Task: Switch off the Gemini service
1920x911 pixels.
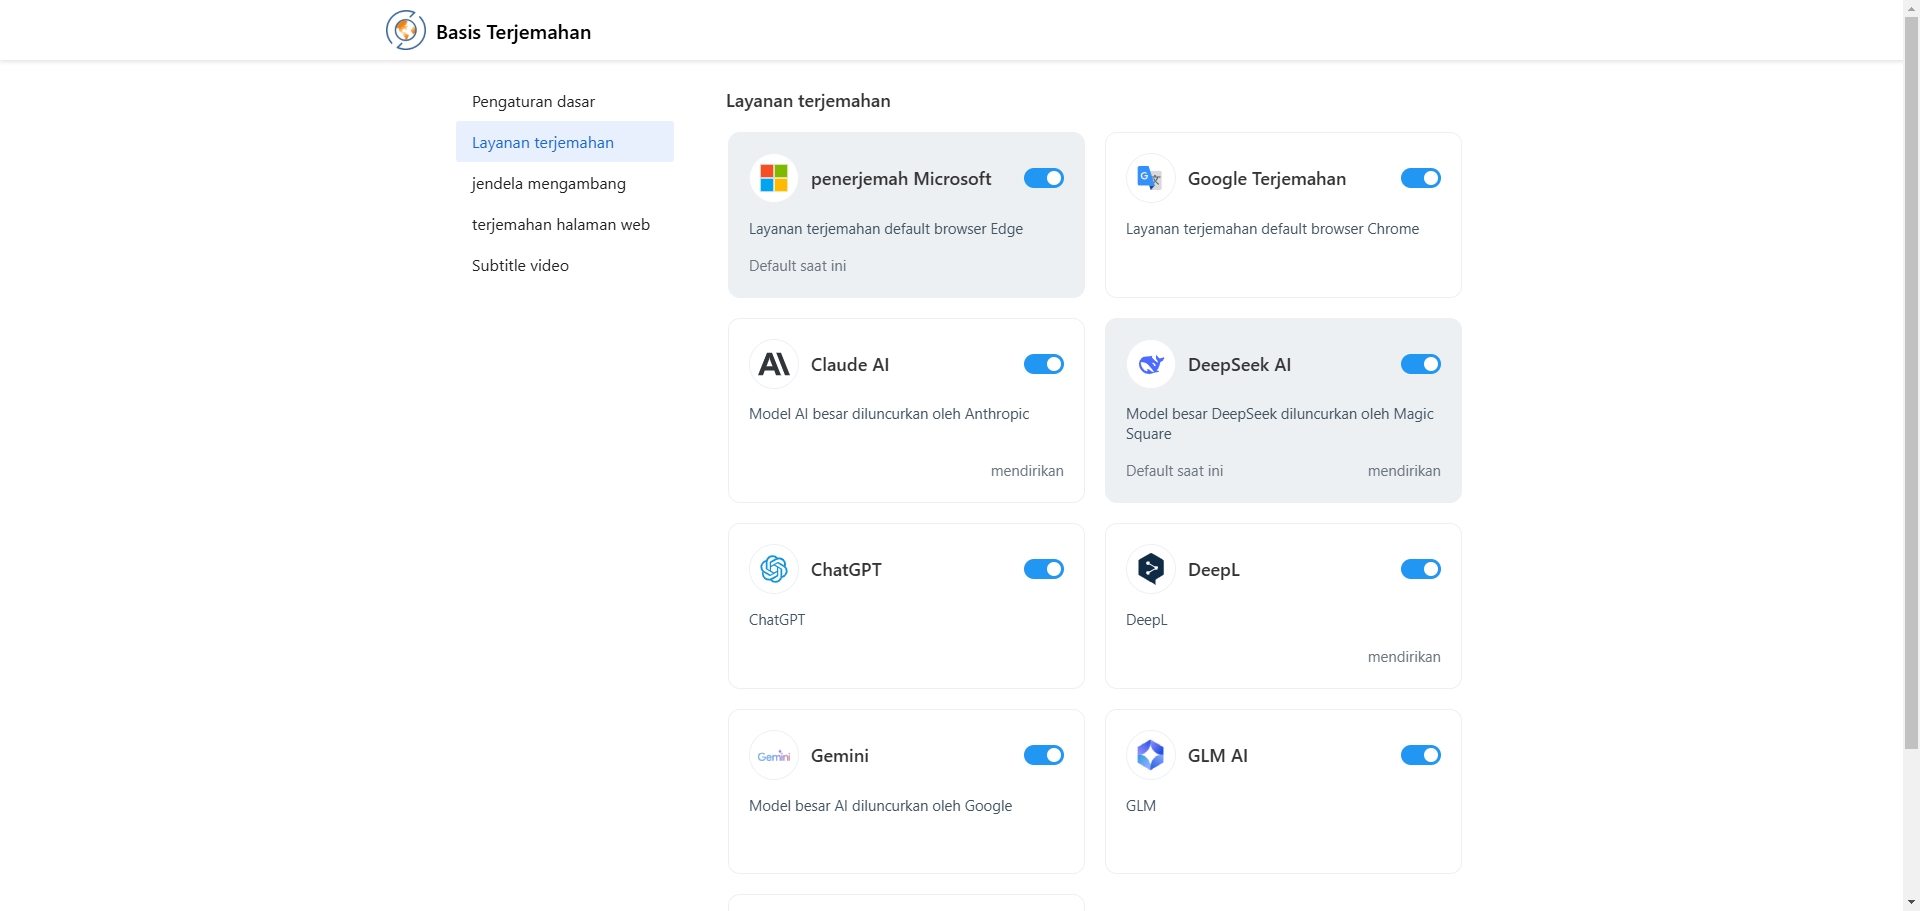Action: point(1044,755)
